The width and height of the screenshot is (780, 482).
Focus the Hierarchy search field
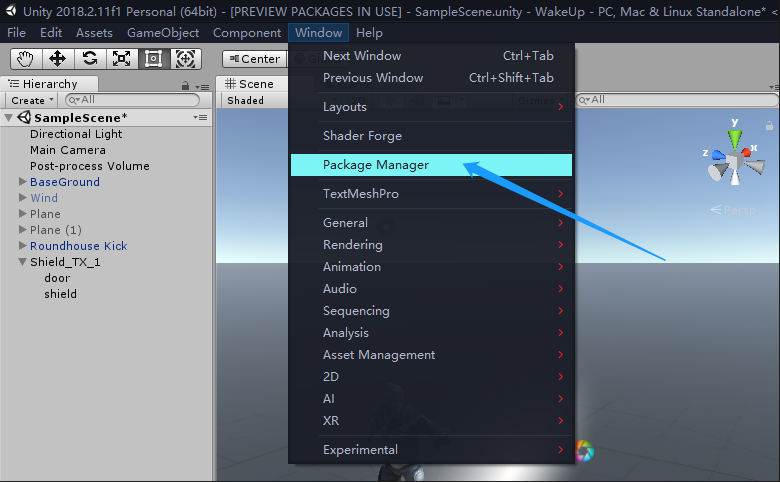(132, 100)
